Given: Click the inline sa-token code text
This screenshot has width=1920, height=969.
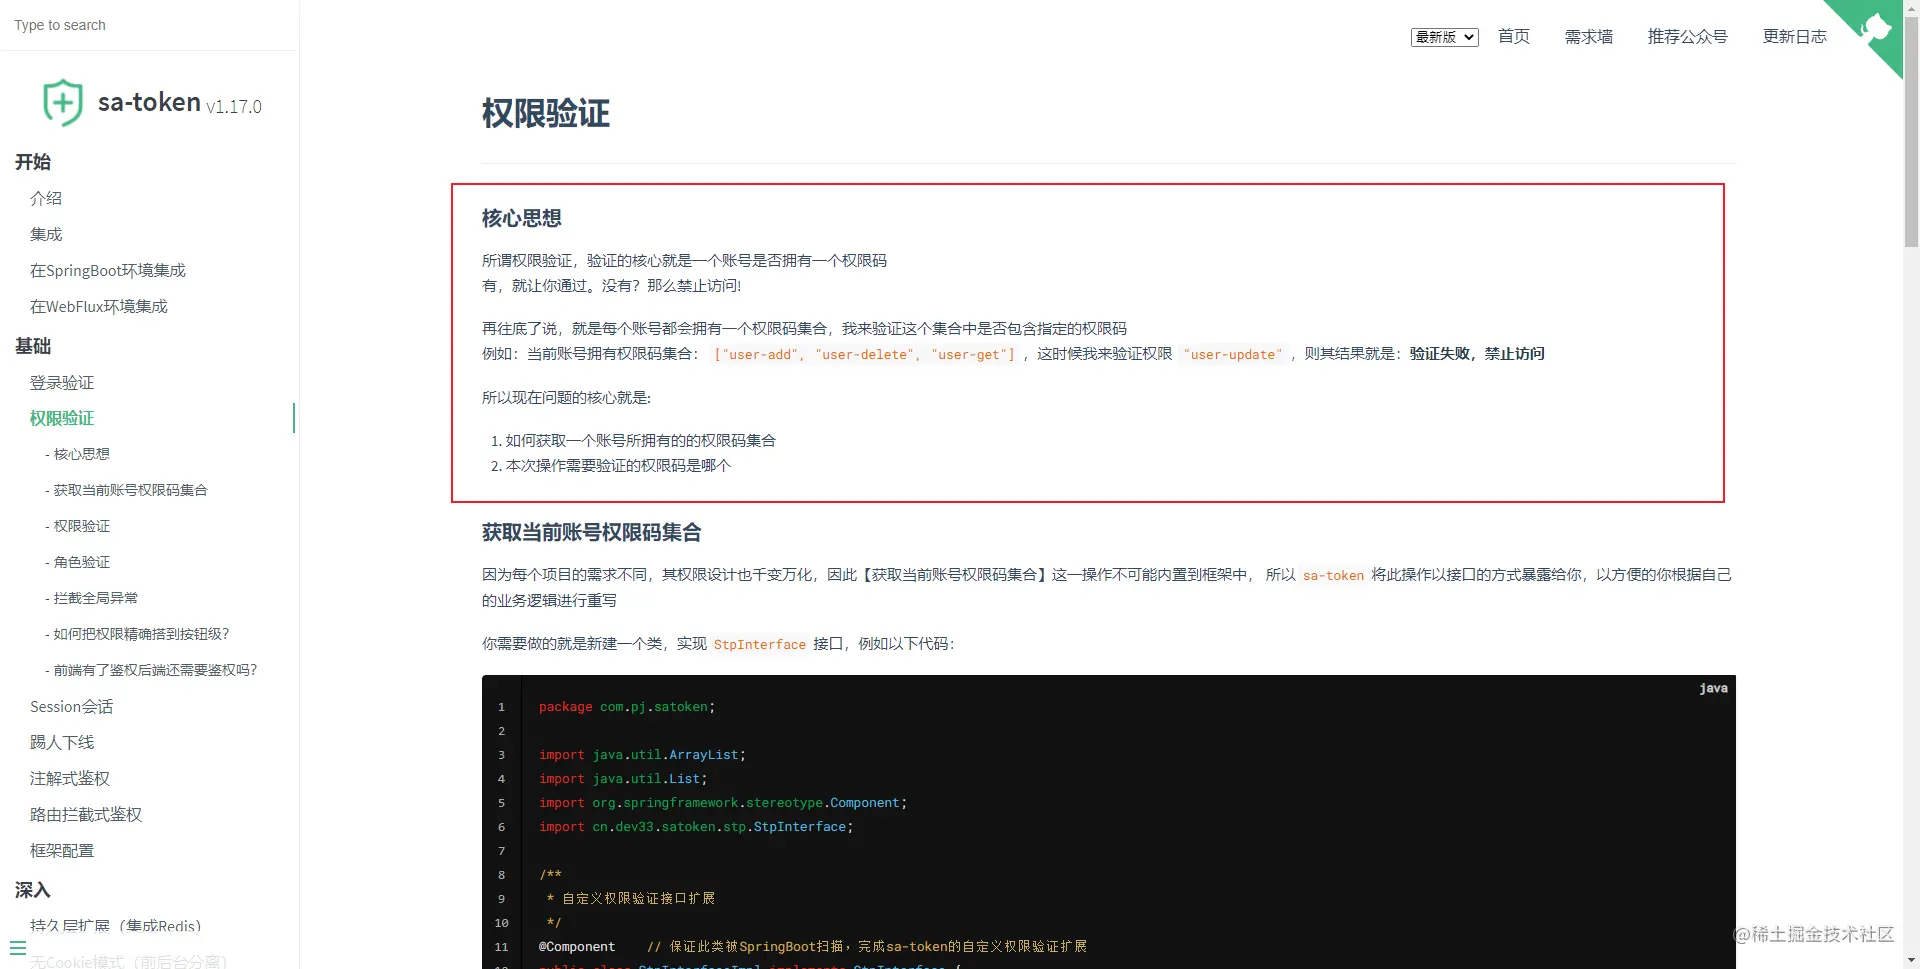Looking at the screenshot, I should coord(1333,575).
